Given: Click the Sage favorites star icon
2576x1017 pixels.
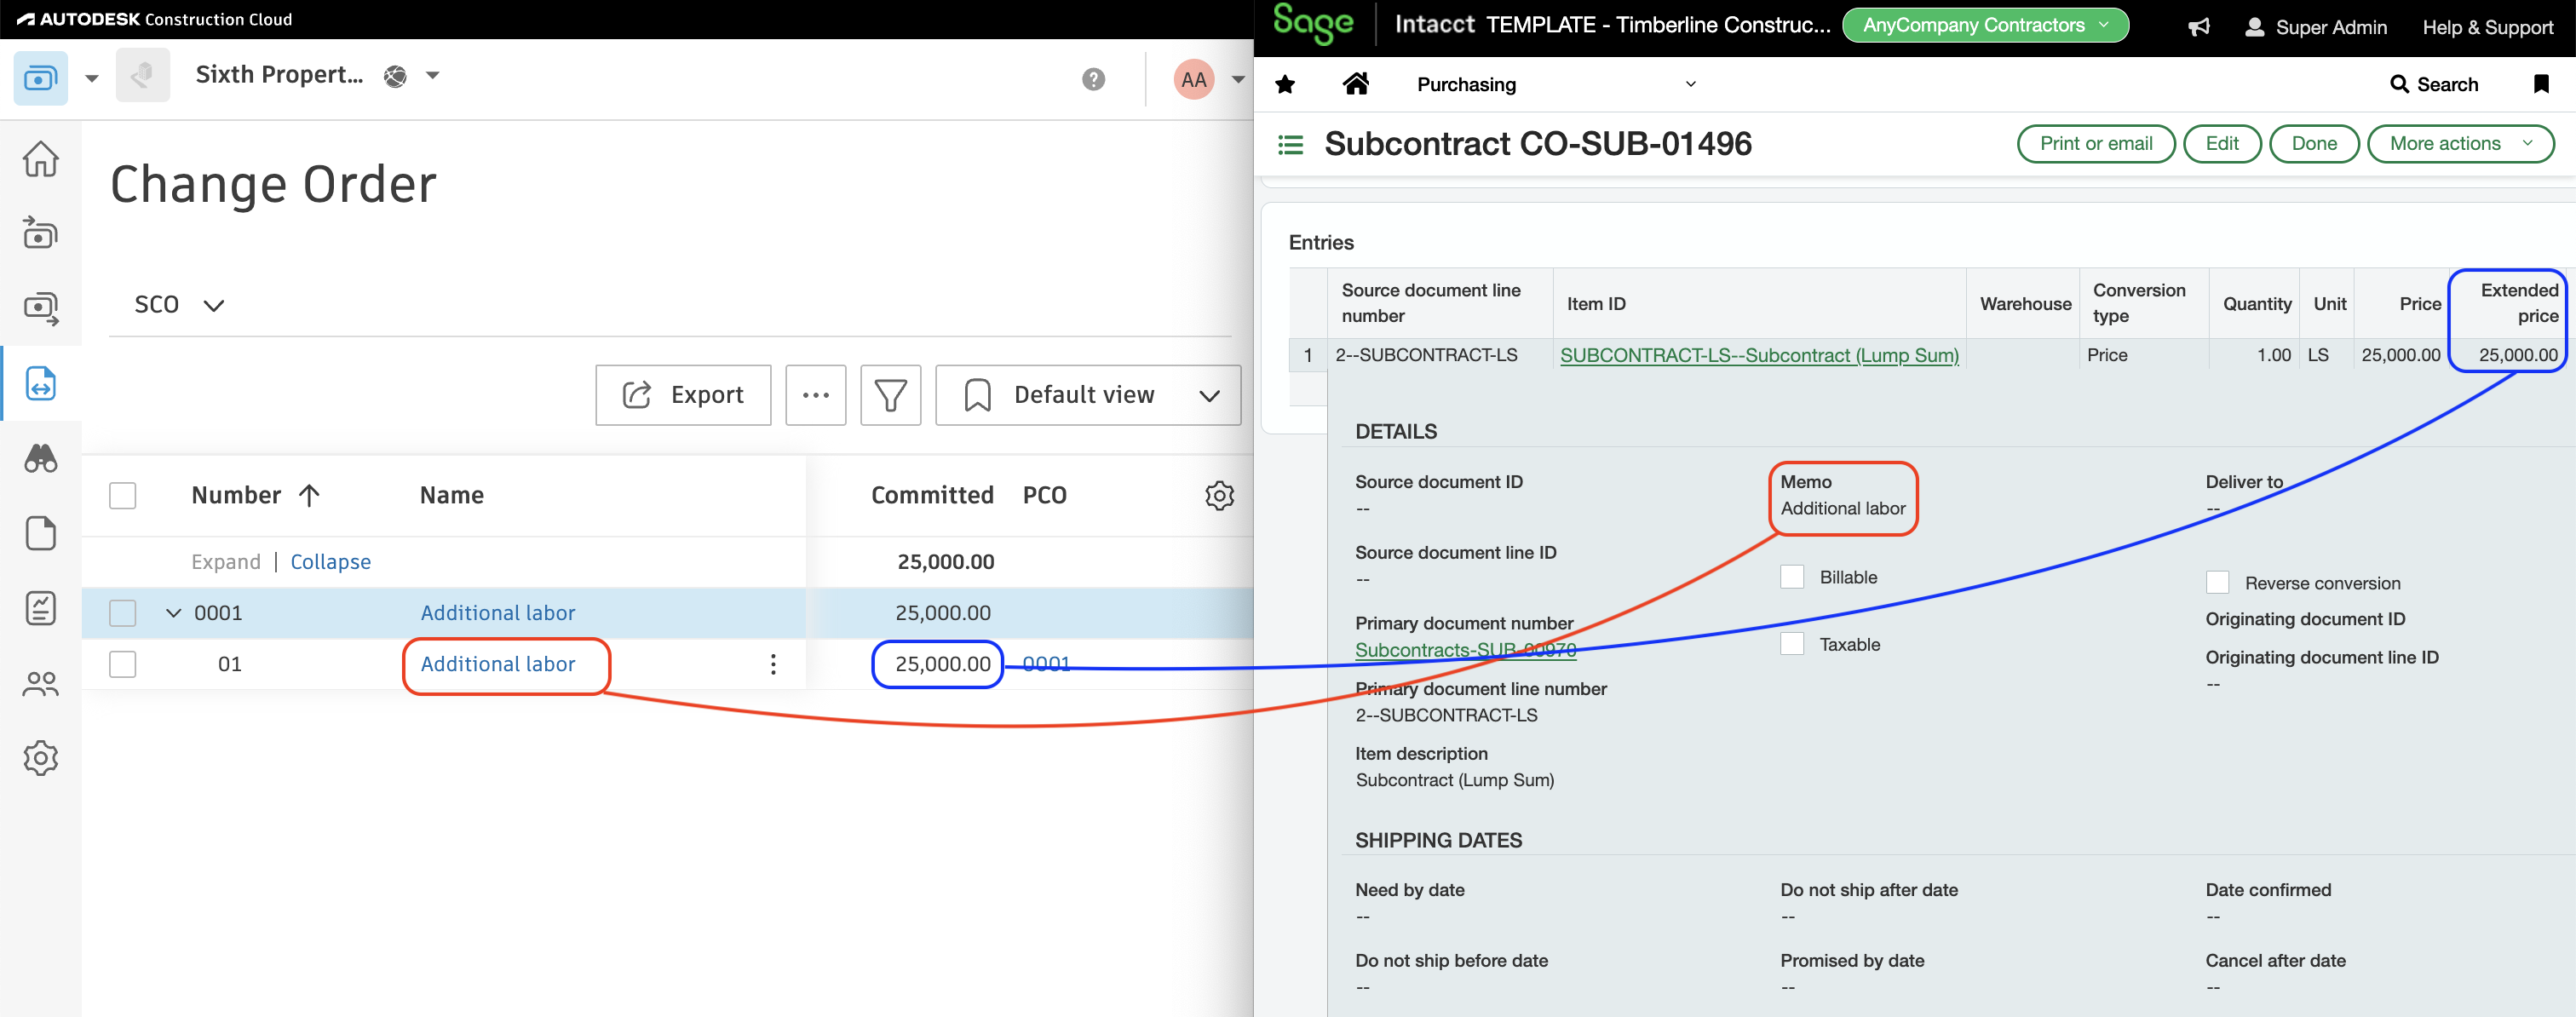Looking at the screenshot, I should click(x=1285, y=85).
